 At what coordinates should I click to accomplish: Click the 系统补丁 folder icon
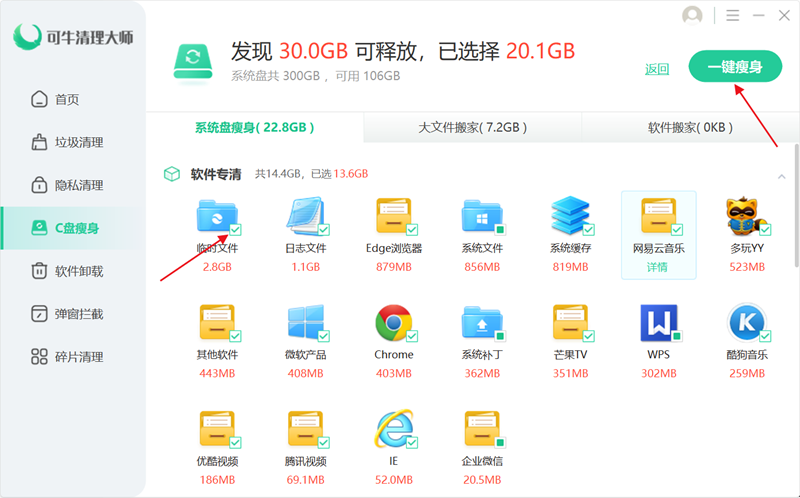pyautogui.click(x=482, y=322)
